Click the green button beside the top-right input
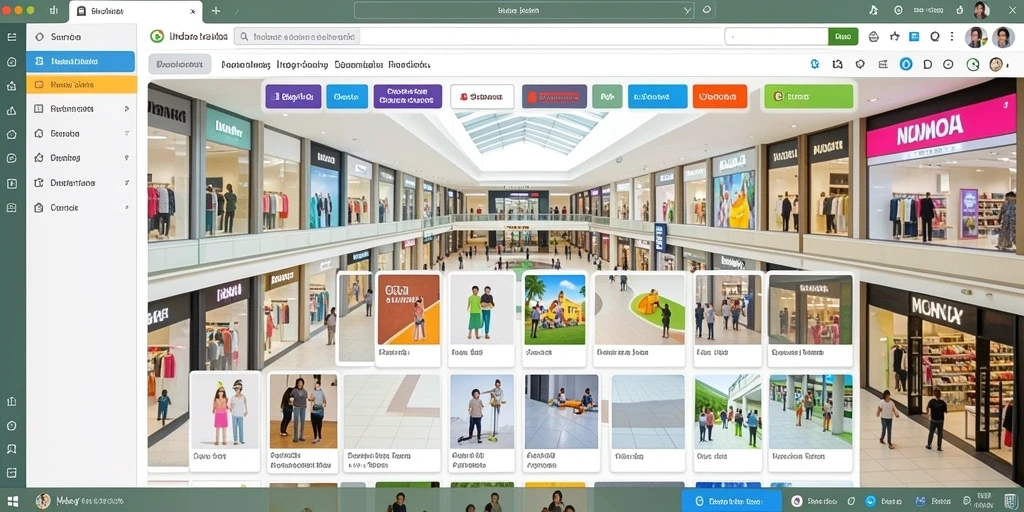The image size is (1024, 512). click(843, 37)
